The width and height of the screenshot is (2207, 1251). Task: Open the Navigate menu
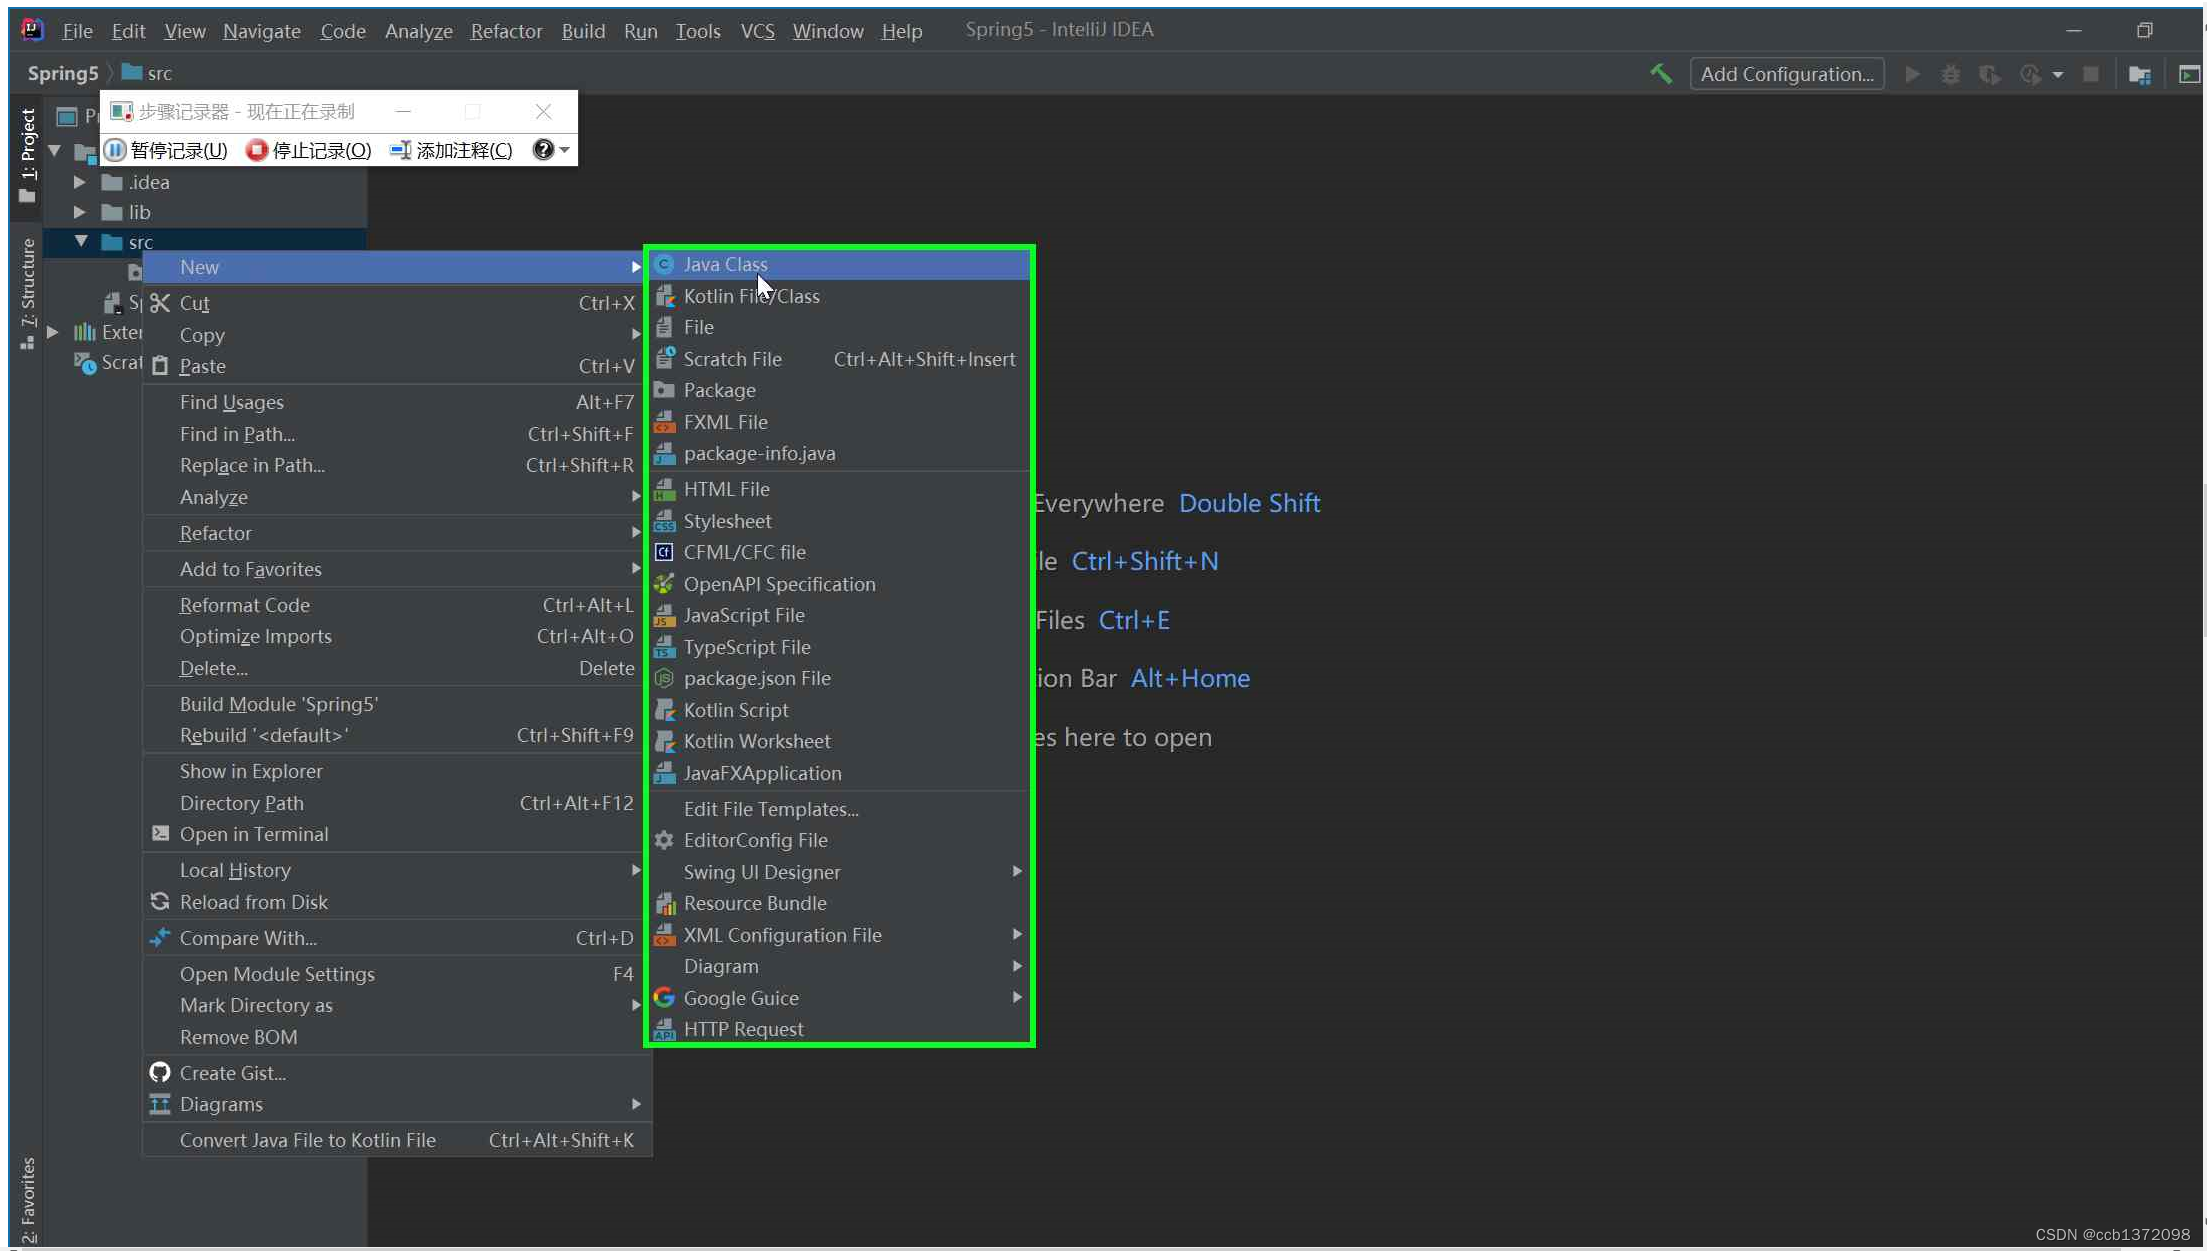[262, 31]
